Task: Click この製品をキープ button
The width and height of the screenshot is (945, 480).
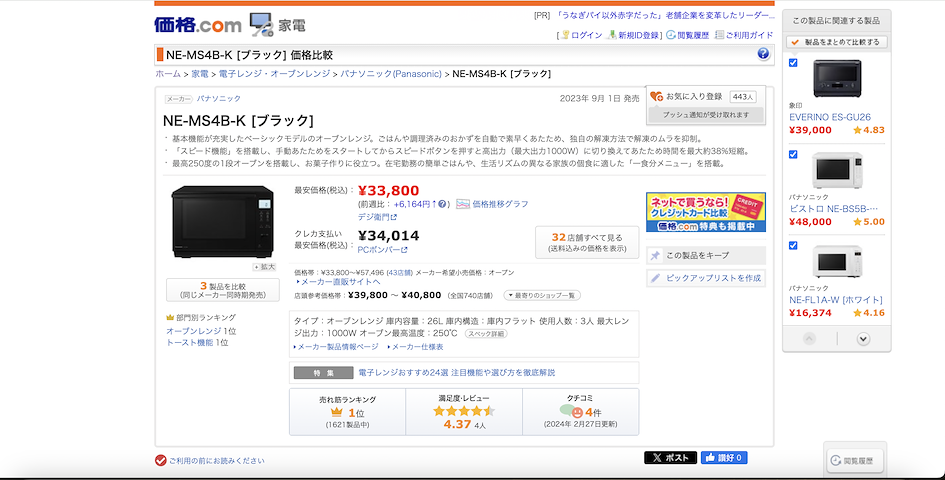Action: tap(706, 256)
